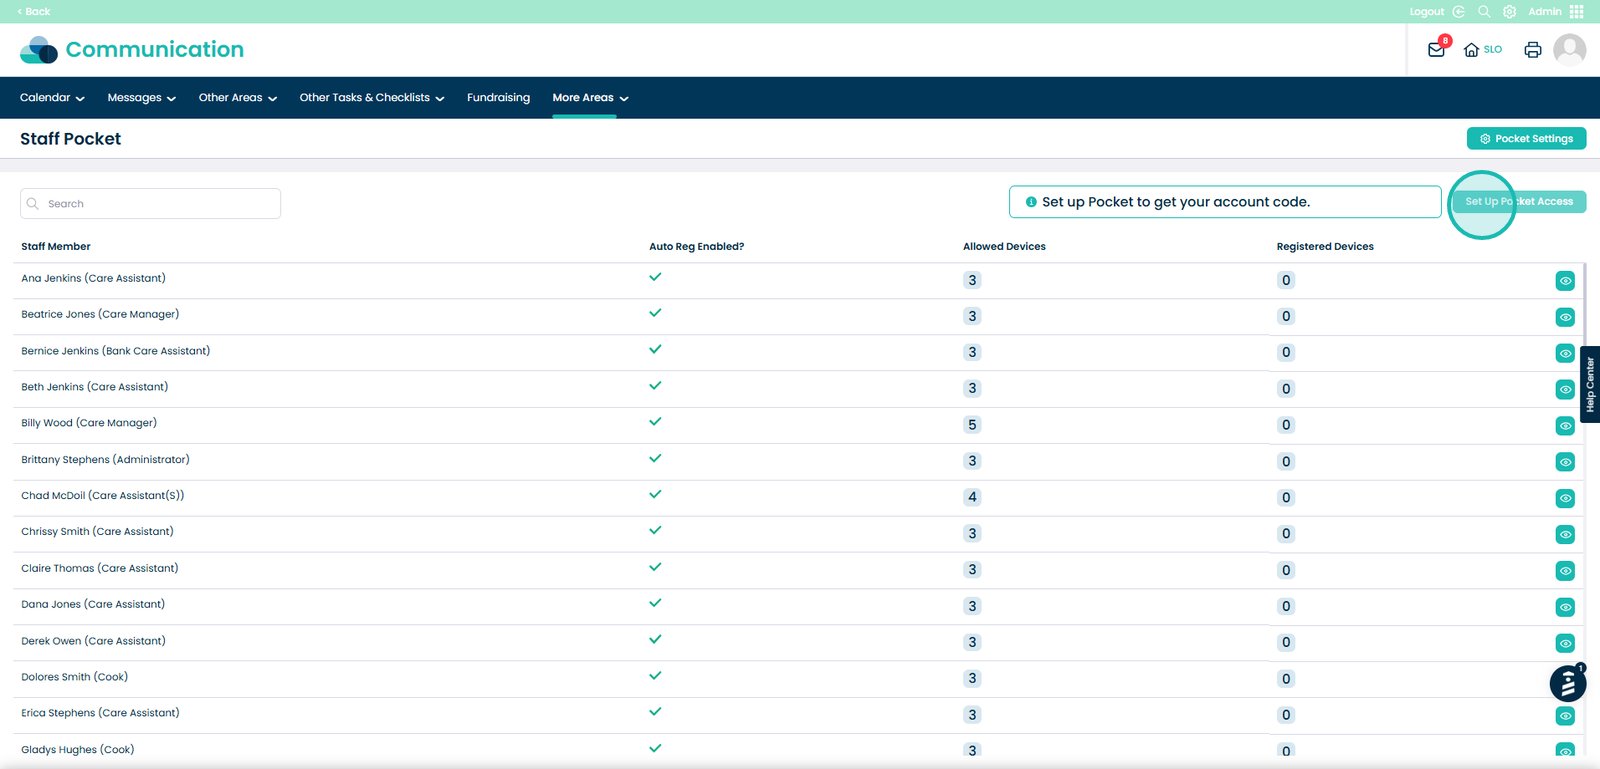Open the Help Center side tab
This screenshot has height=769, width=1600.
(1589, 385)
